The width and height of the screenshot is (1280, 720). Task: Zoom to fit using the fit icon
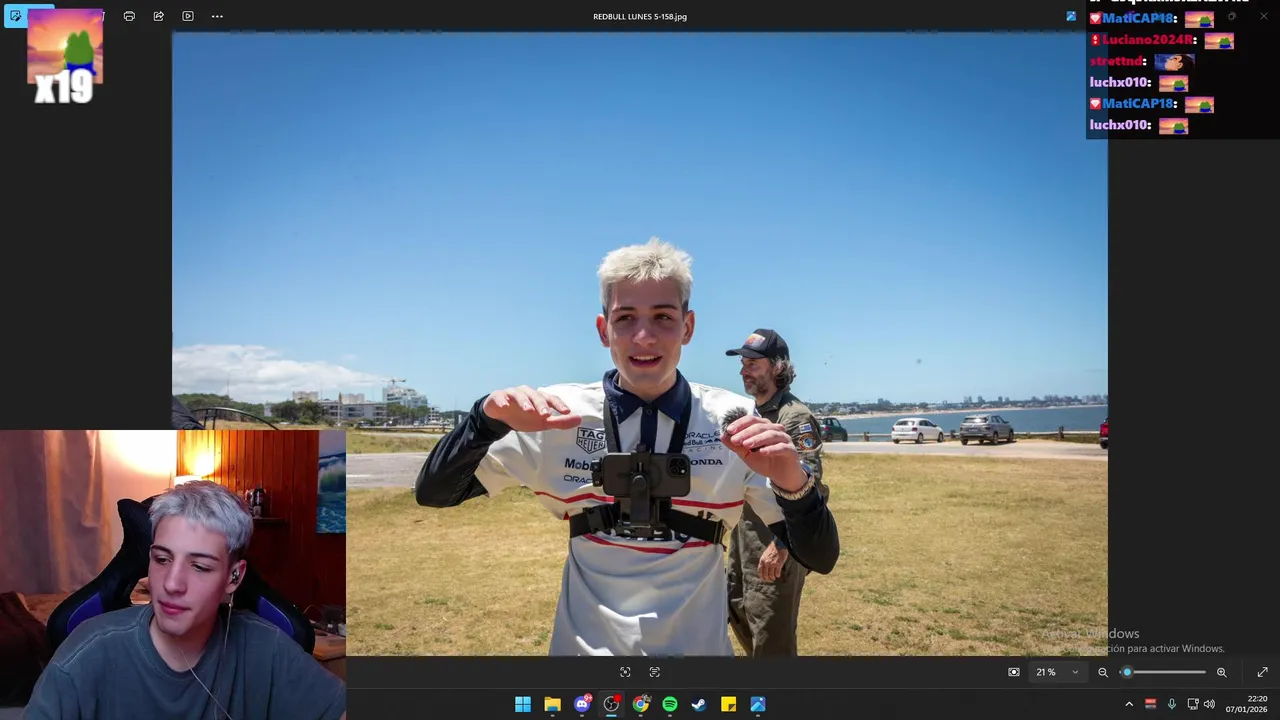1014,672
